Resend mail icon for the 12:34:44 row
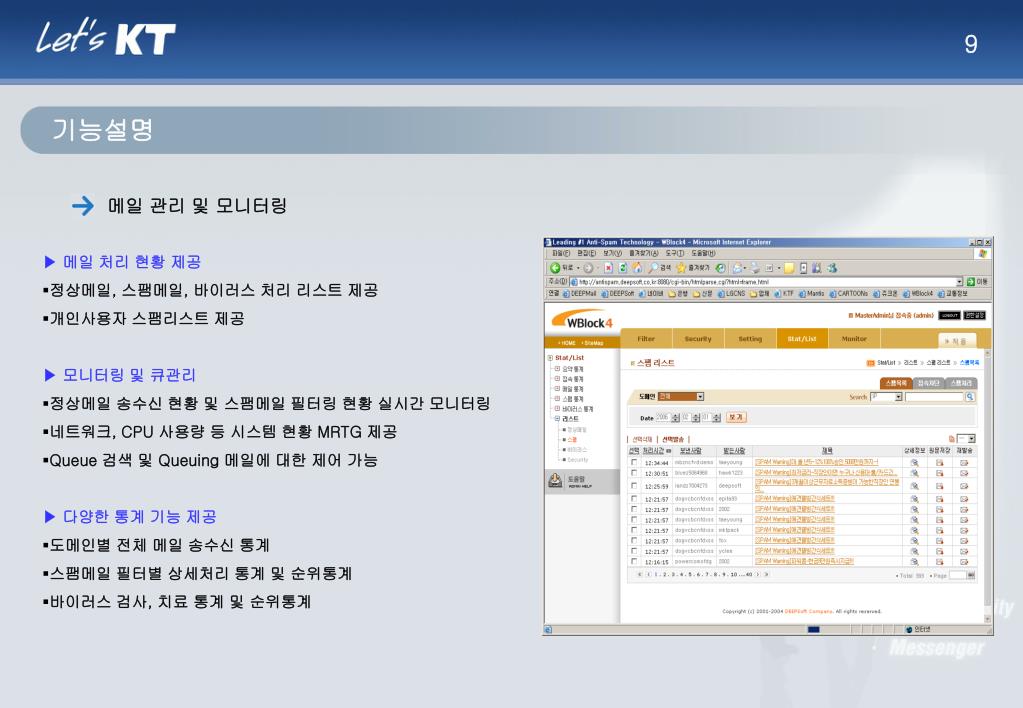The height and width of the screenshot is (708, 1023). [964, 463]
